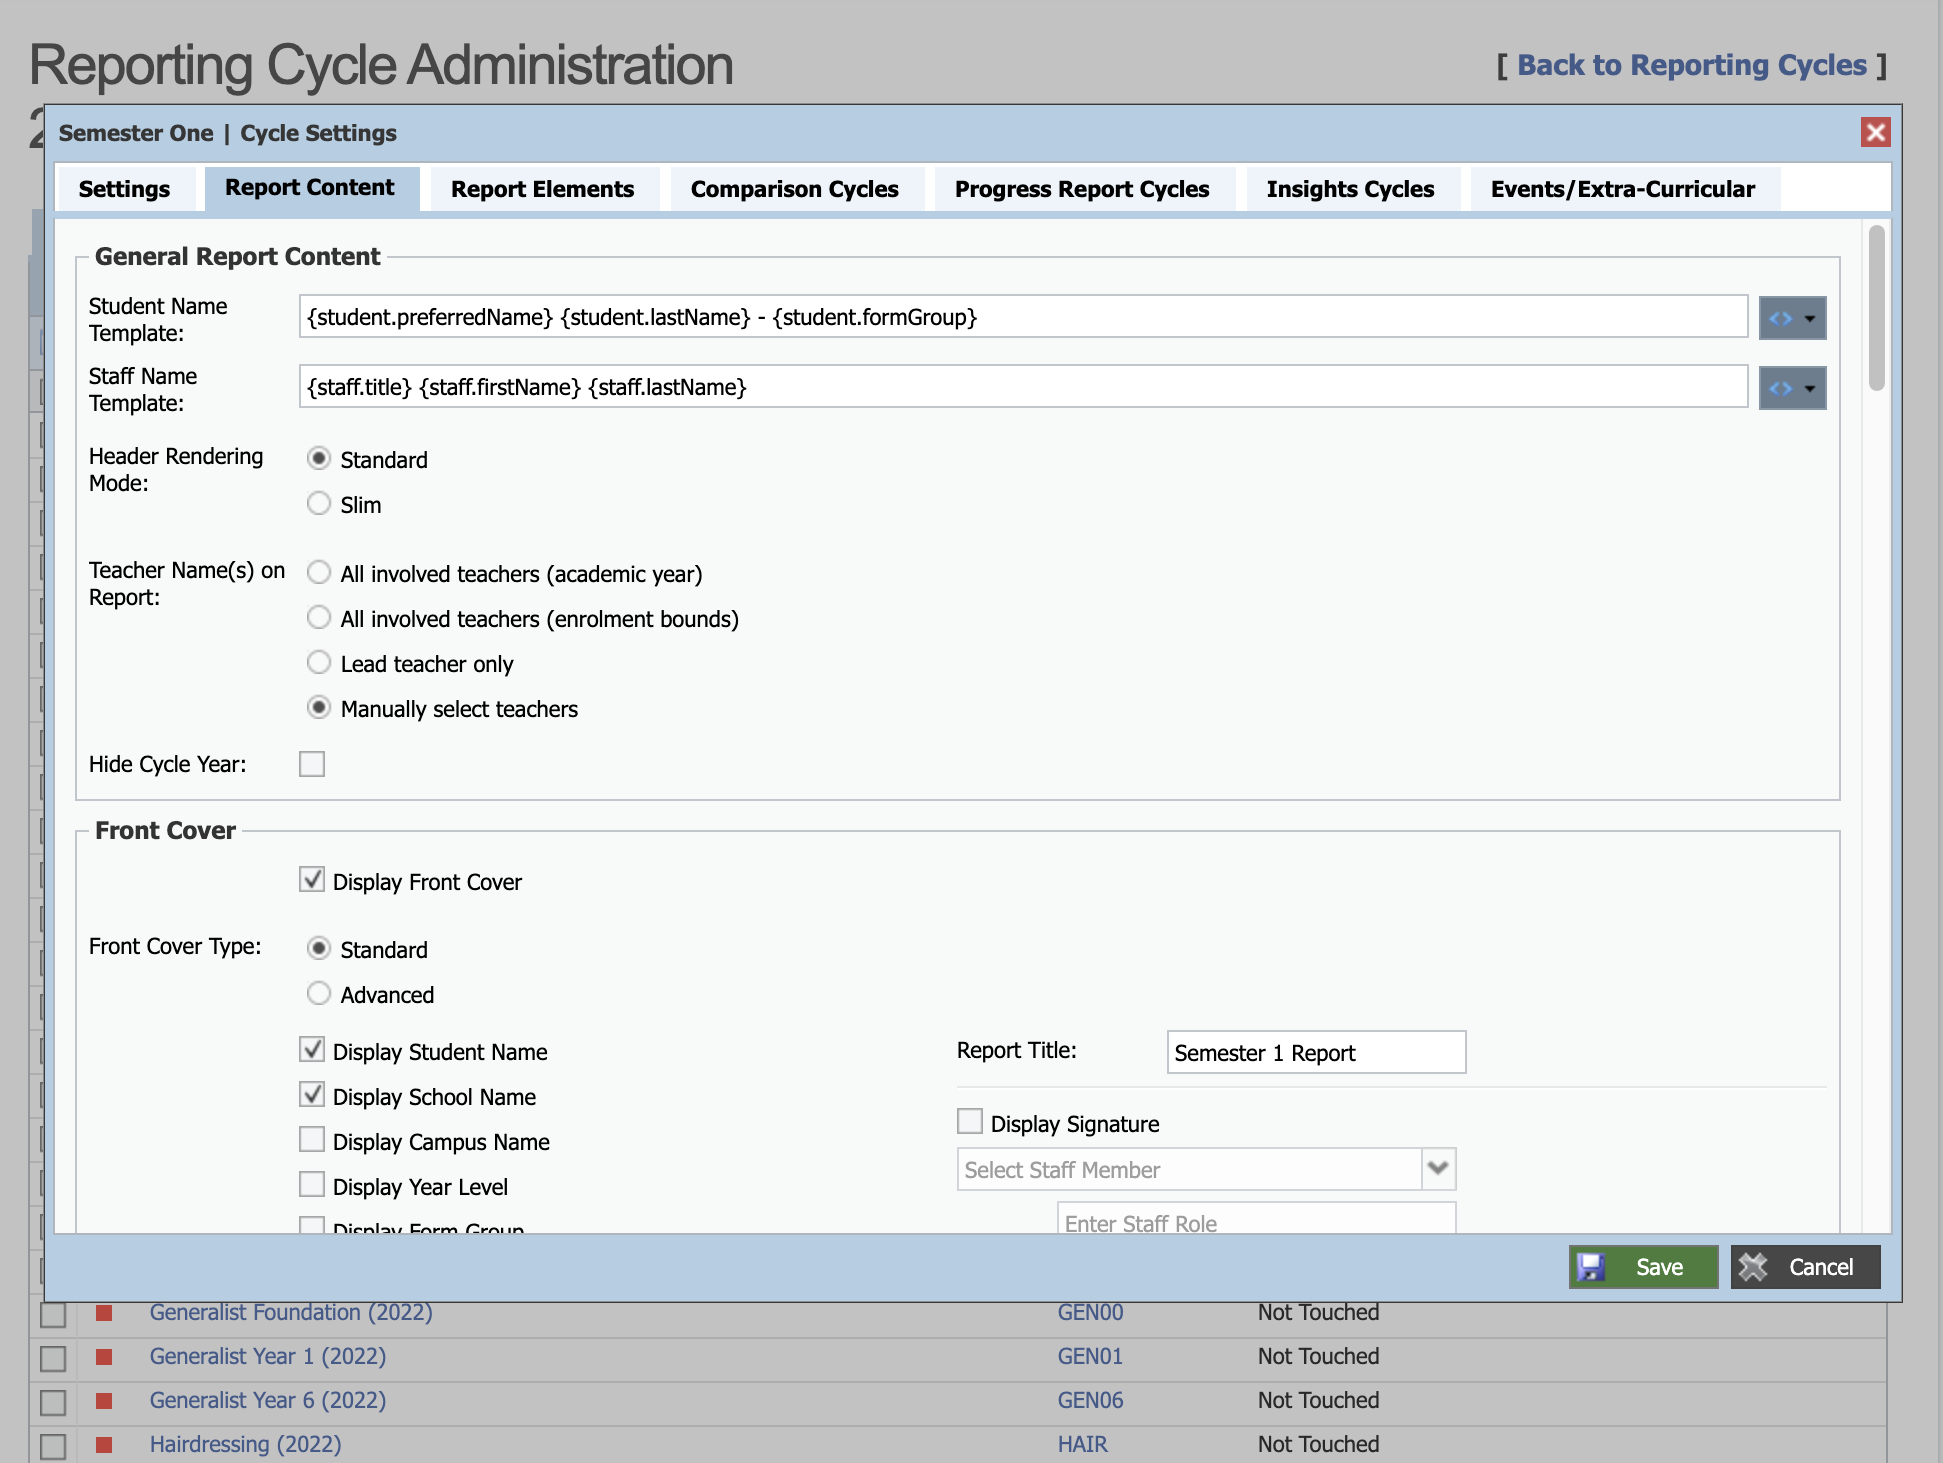Switch to the Report Elements tab
Image resolution: width=1943 pixels, height=1463 pixels.
[x=542, y=189]
